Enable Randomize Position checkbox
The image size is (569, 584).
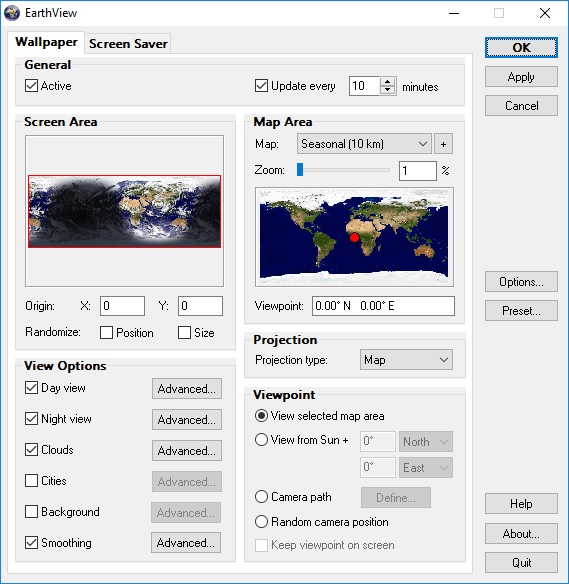coord(106,333)
